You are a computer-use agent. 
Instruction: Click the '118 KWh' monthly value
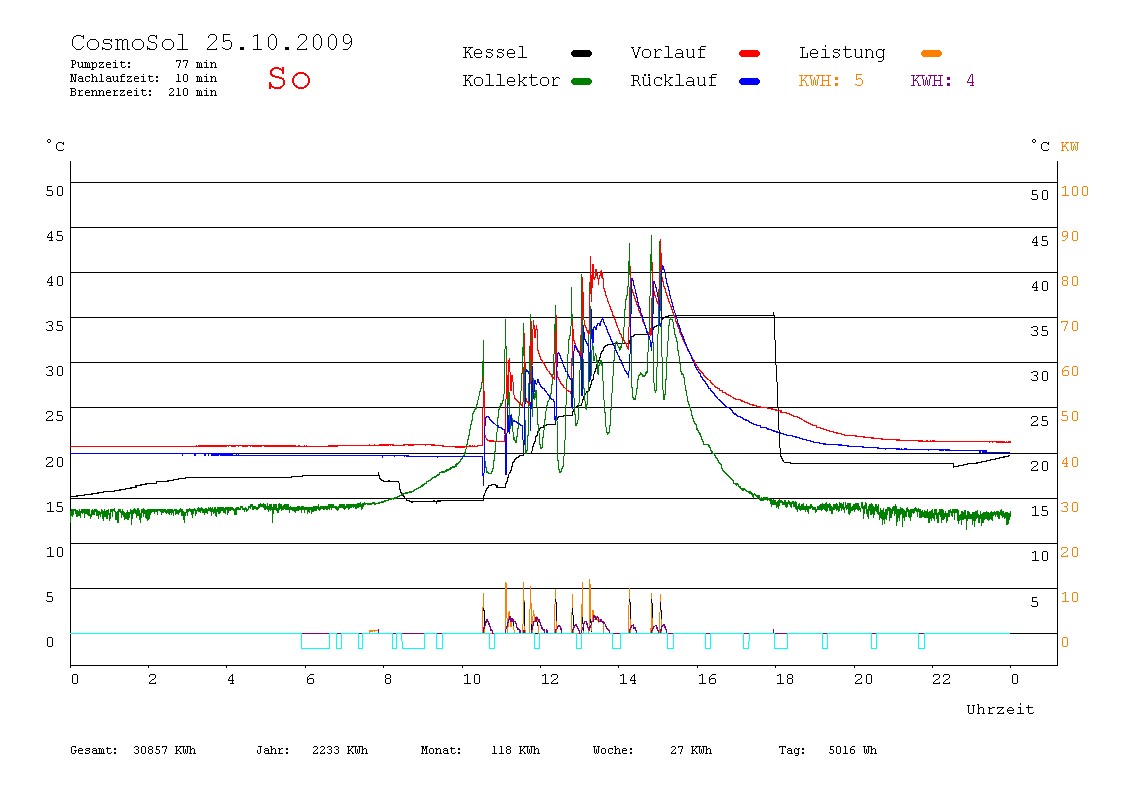click(515, 750)
